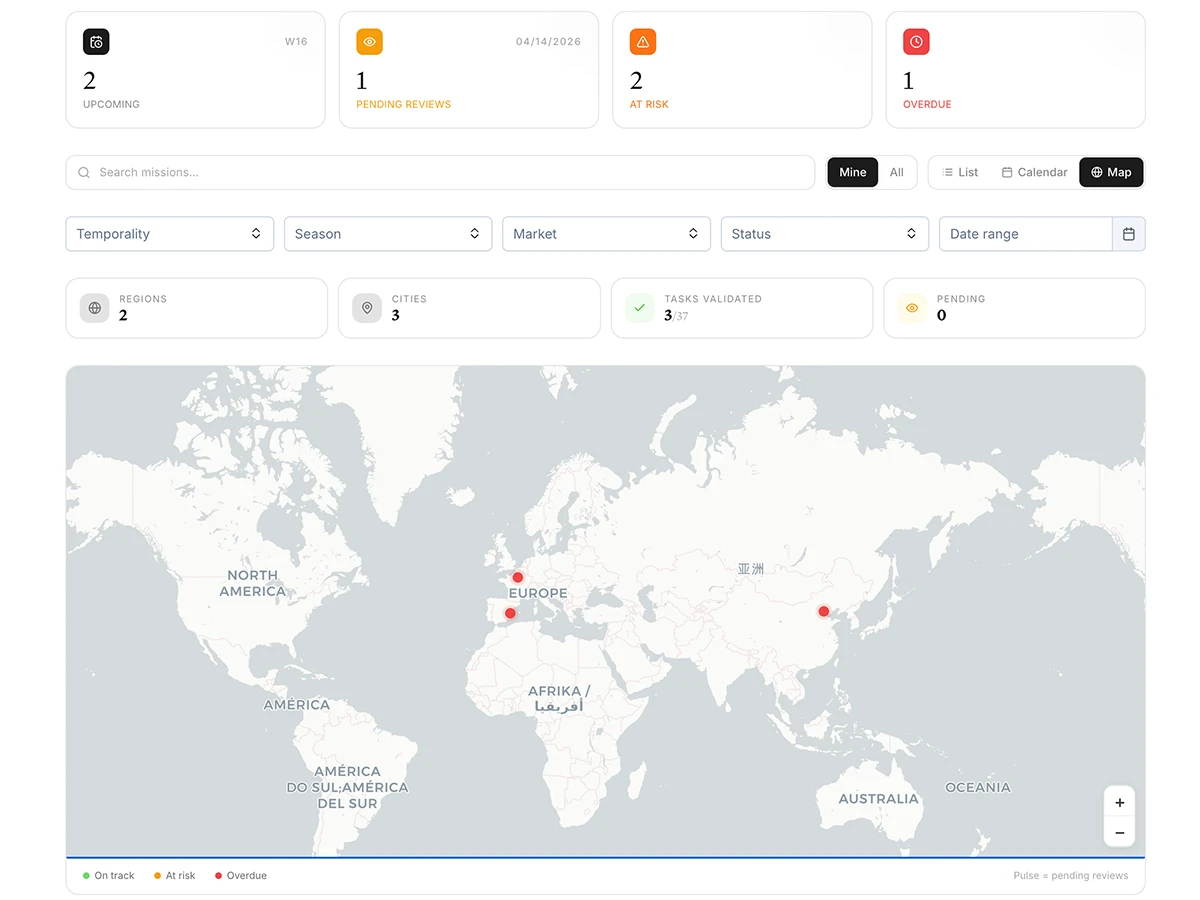Click the Map view button
The height and width of the screenshot is (900, 1200).
coord(1111,172)
